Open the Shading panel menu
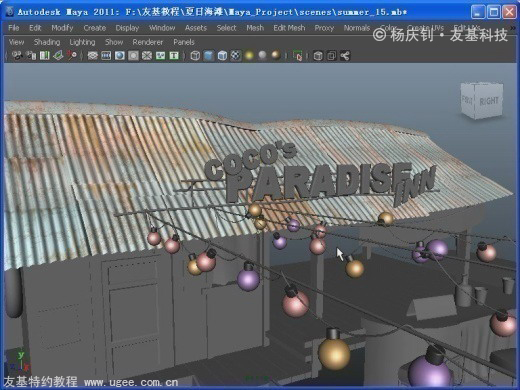Viewport: 520px width, 390px height. (x=47, y=42)
